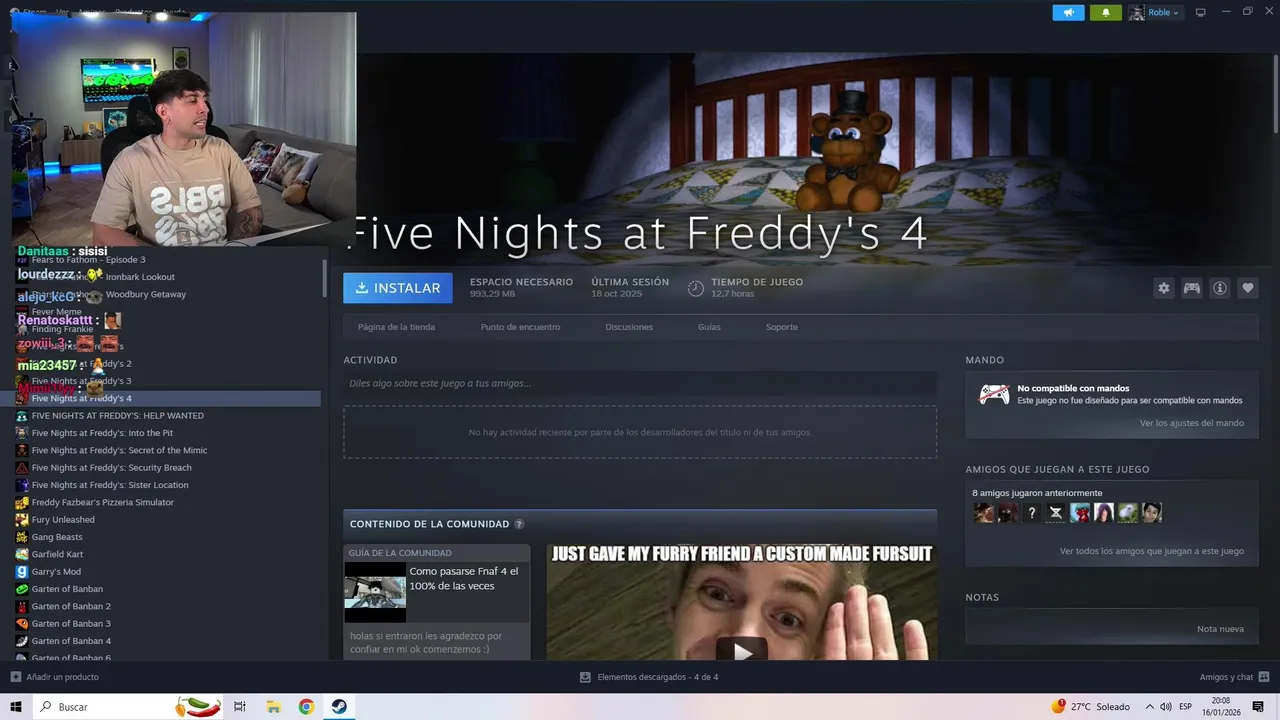Select Garfield Kart in the library list
Viewport: 1280px width, 720px height.
click(57, 554)
